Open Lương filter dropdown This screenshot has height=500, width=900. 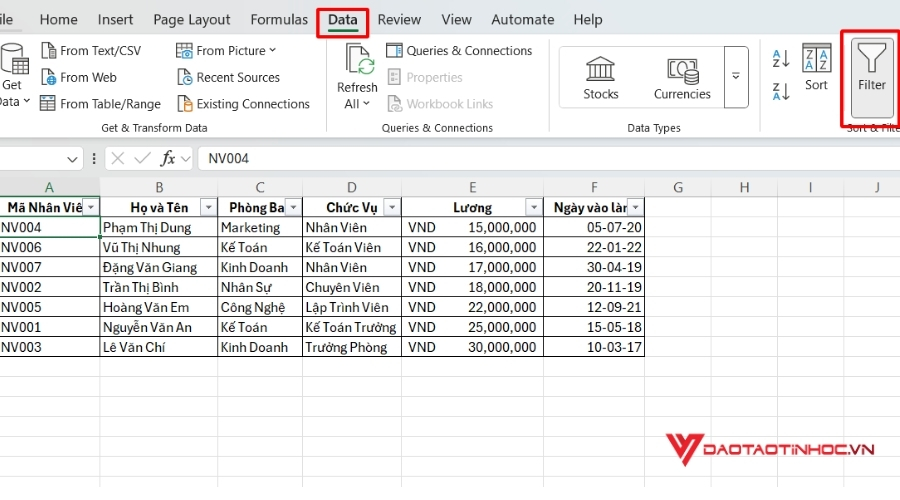click(534, 207)
